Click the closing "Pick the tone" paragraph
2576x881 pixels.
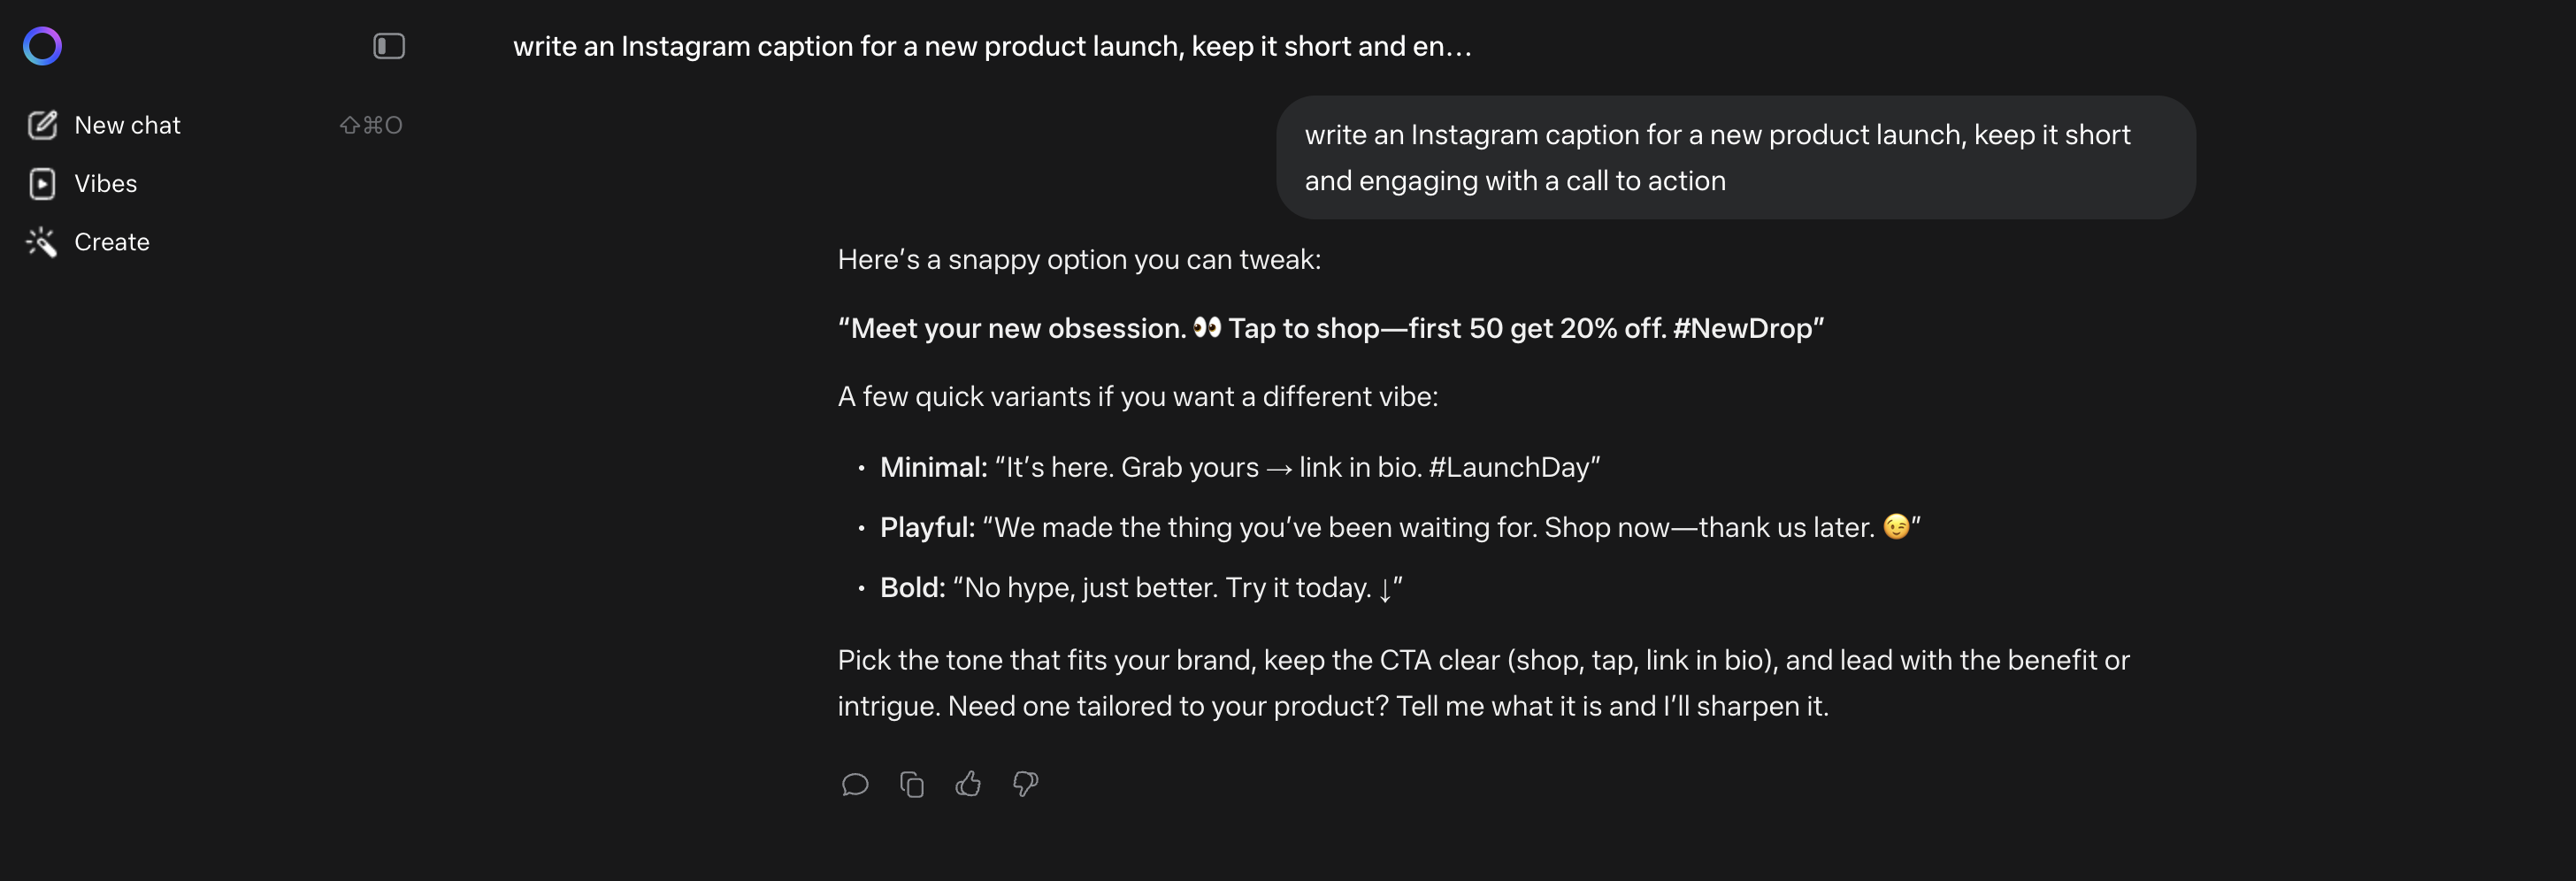[x=1483, y=683]
